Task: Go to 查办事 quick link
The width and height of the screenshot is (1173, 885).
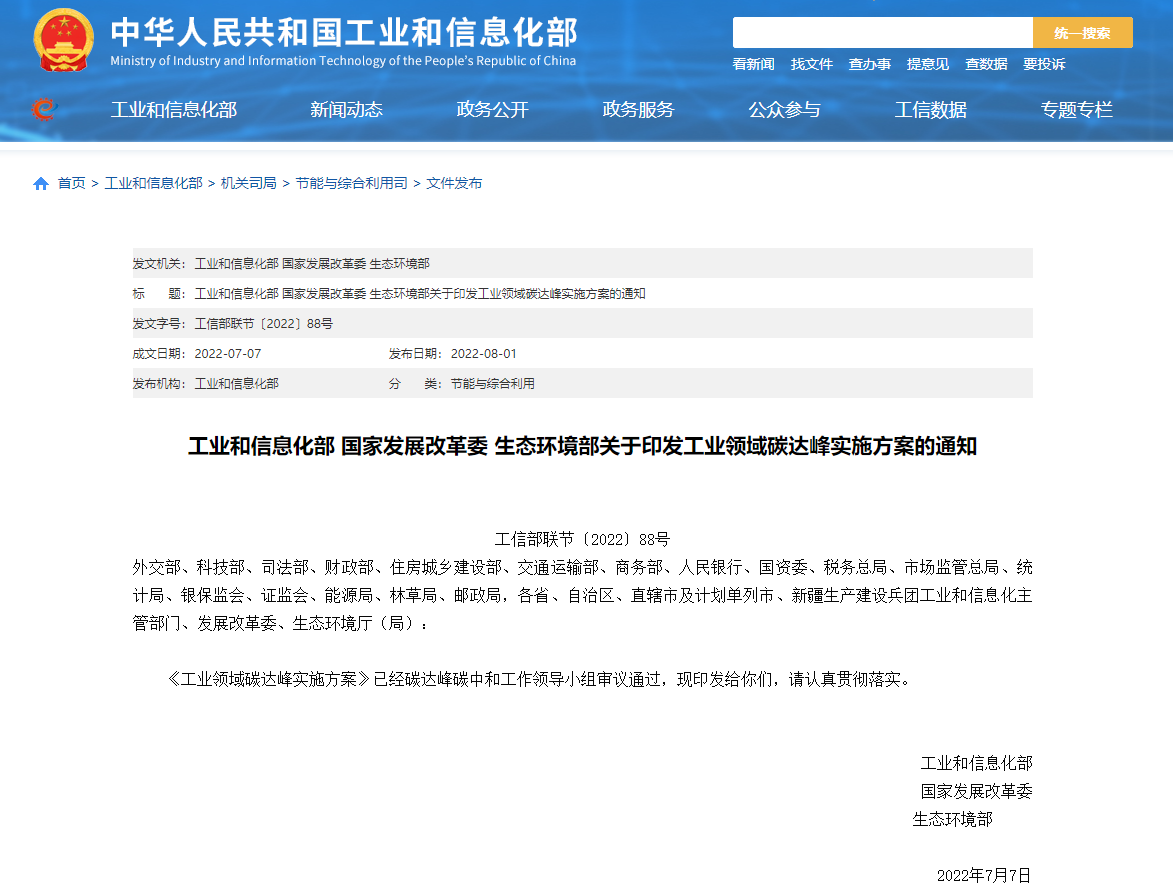Action: coord(869,64)
